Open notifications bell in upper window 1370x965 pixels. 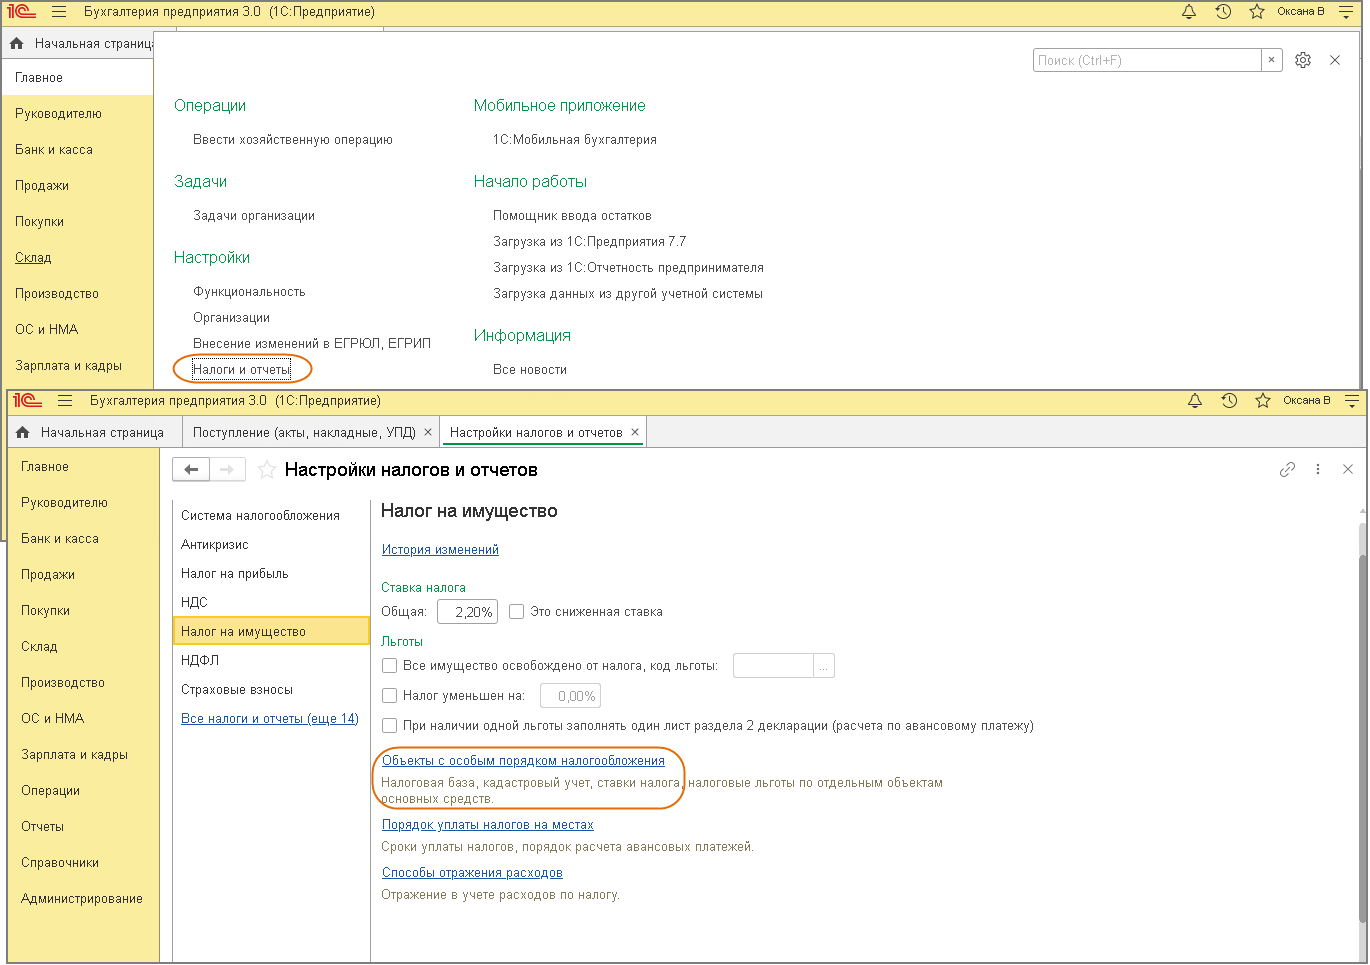(1189, 12)
